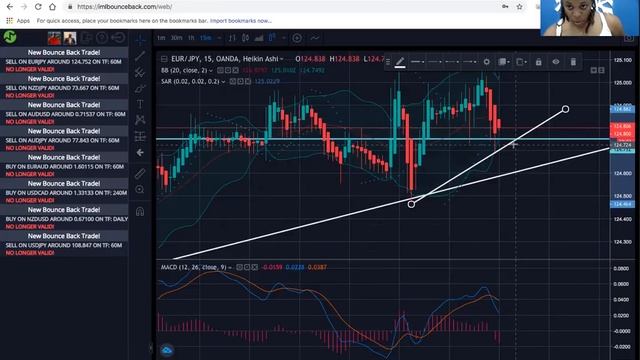Grab the drawing toolbar handle
The width and height of the screenshot is (640, 360).
(x=388, y=62)
